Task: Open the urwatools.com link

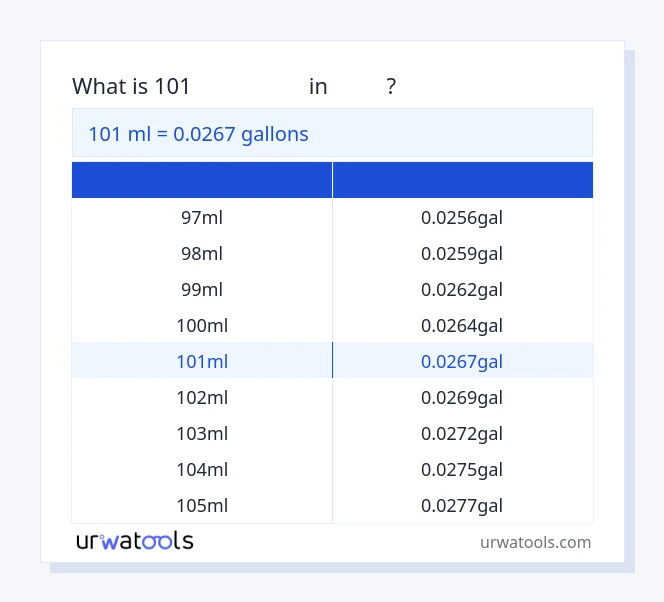Action: pyautogui.click(x=535, y=542)
